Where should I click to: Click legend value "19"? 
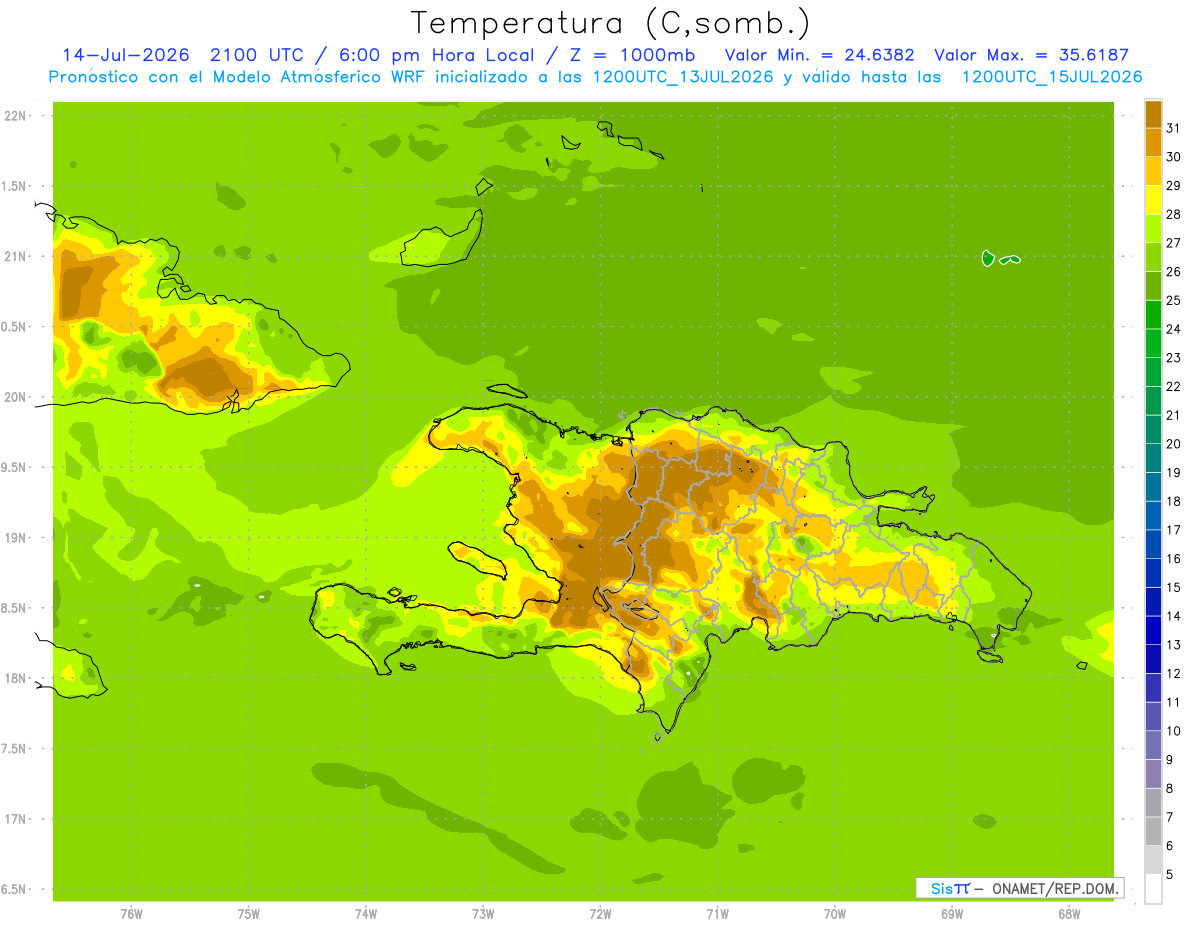coord(1175,473)
